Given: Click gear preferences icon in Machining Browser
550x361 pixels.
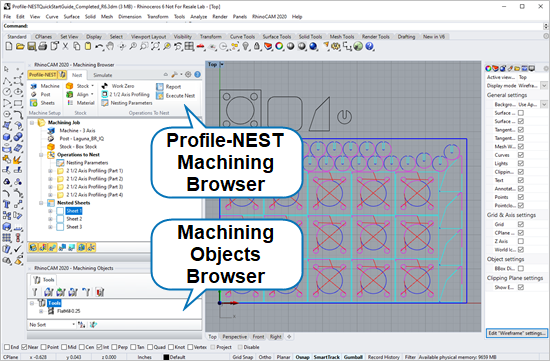Looking at the screenshot, I should point(188,74).
